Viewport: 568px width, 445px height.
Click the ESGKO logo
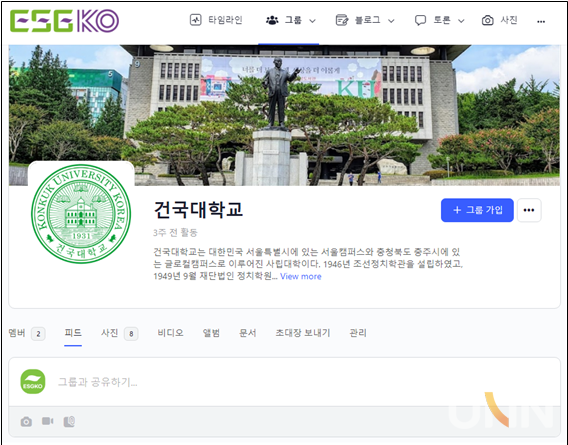[64, 21]
